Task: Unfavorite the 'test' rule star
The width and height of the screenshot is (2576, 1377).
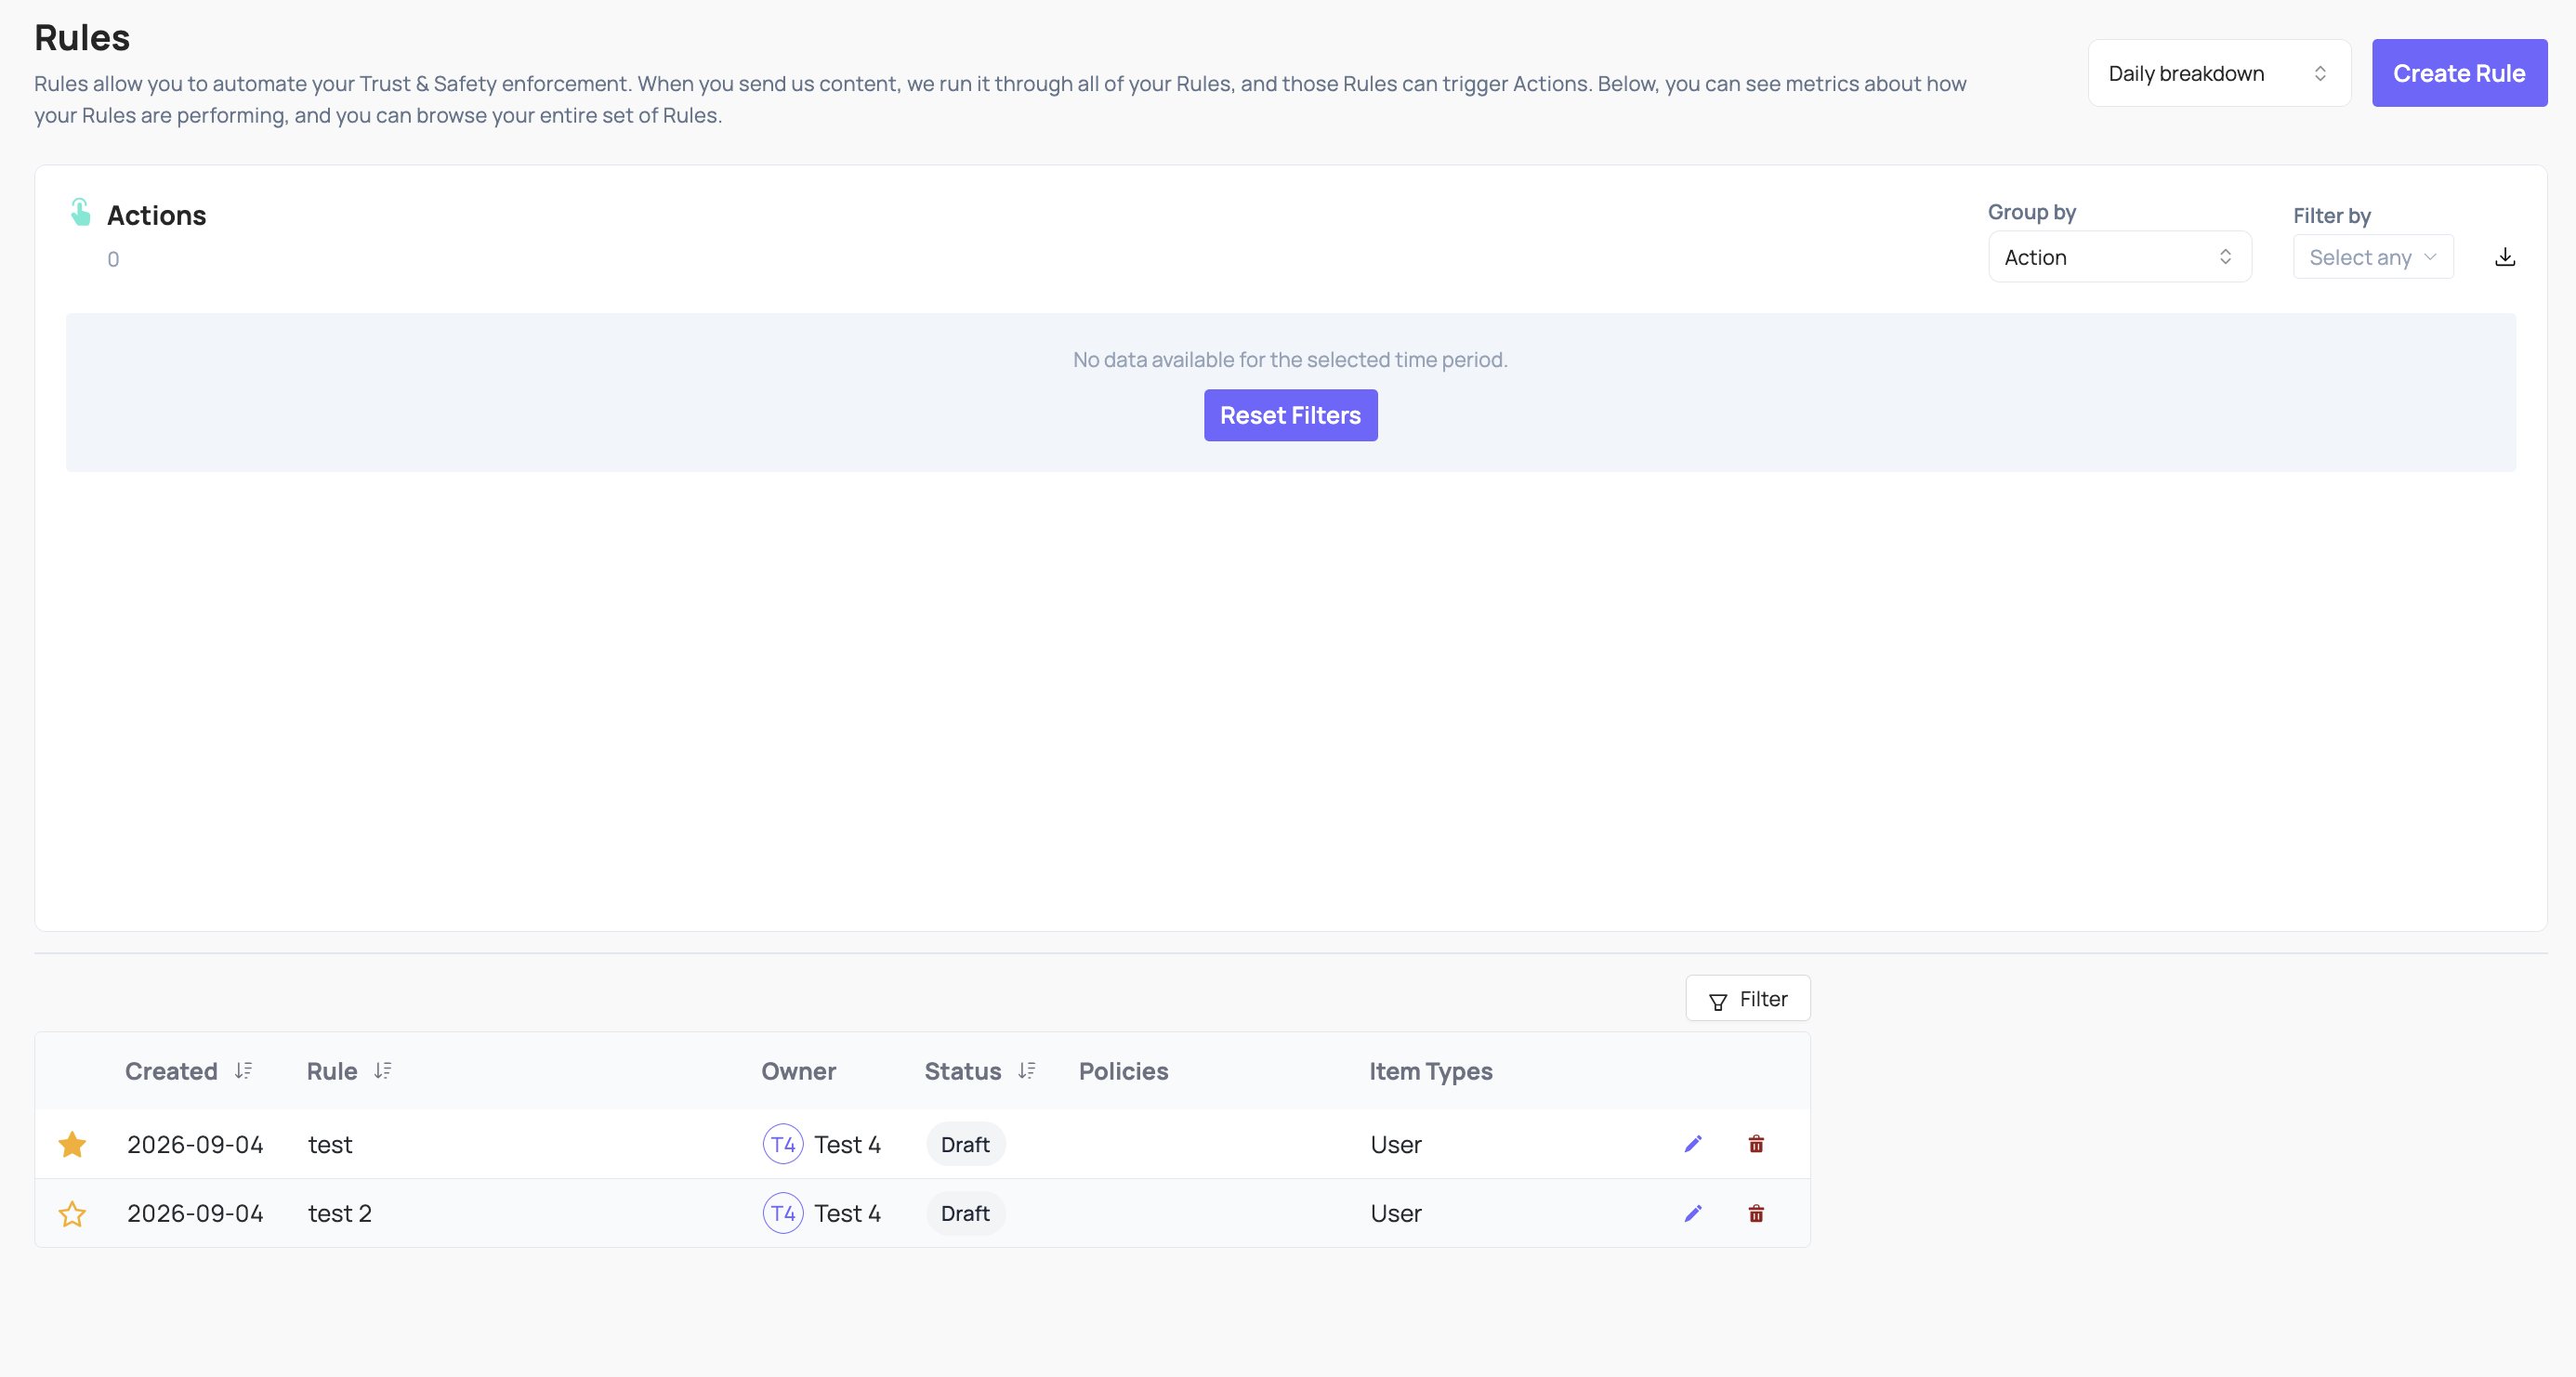Action: (72, 1144)
